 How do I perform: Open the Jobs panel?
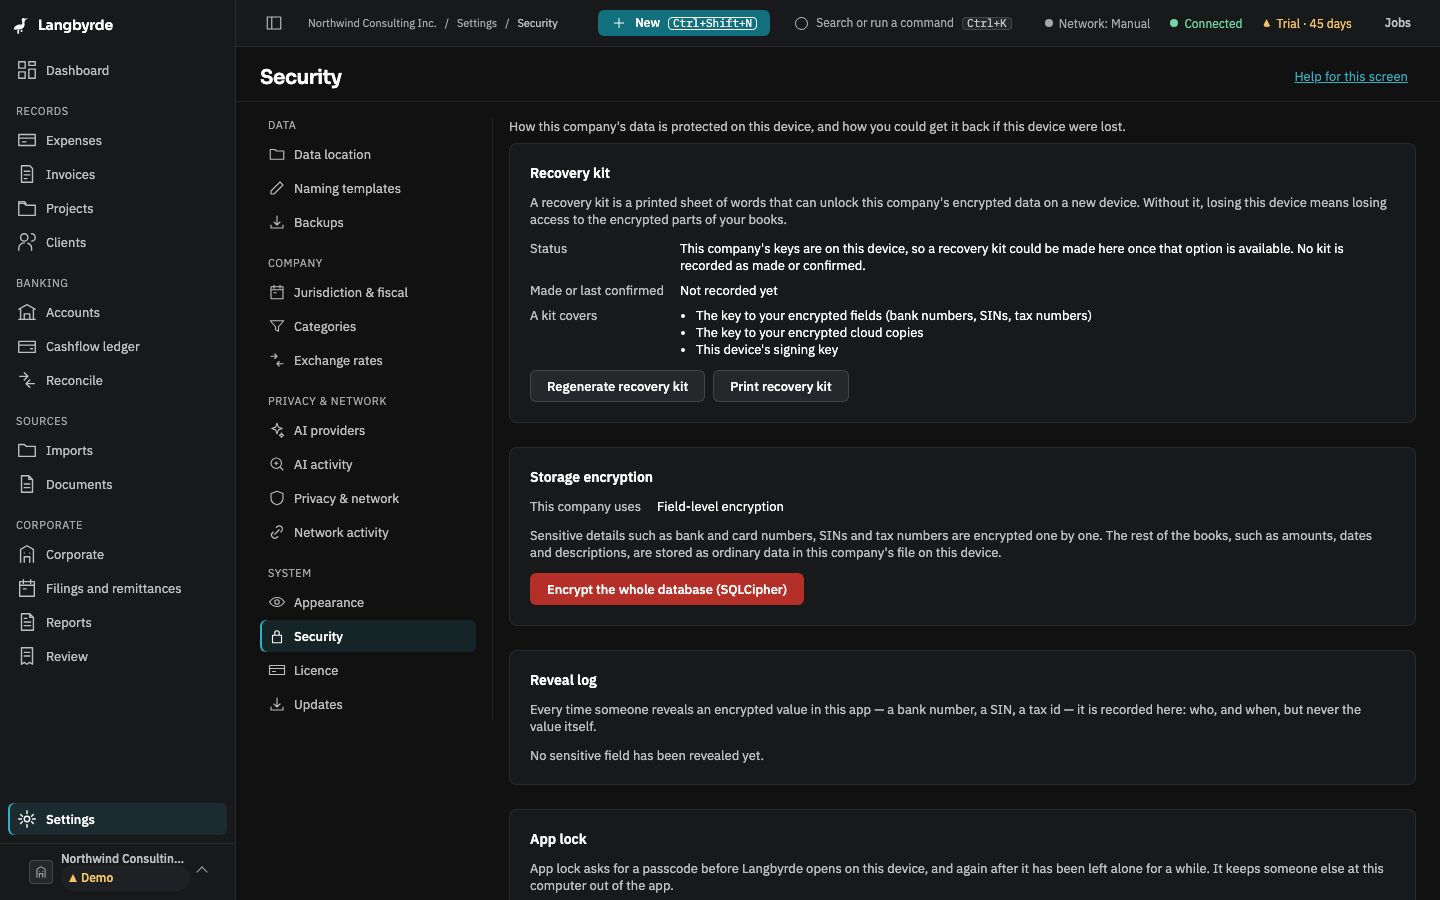tap(1398, 23)
